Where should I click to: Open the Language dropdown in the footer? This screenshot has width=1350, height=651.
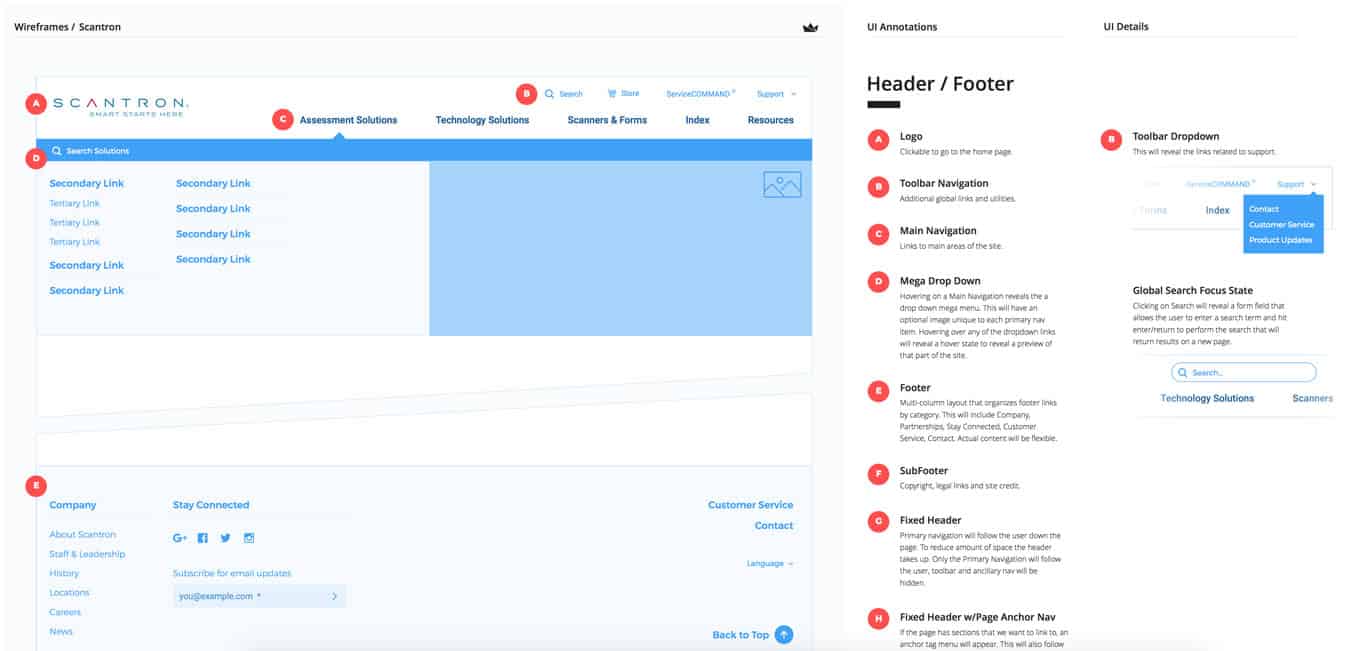[x=770, y=563]
